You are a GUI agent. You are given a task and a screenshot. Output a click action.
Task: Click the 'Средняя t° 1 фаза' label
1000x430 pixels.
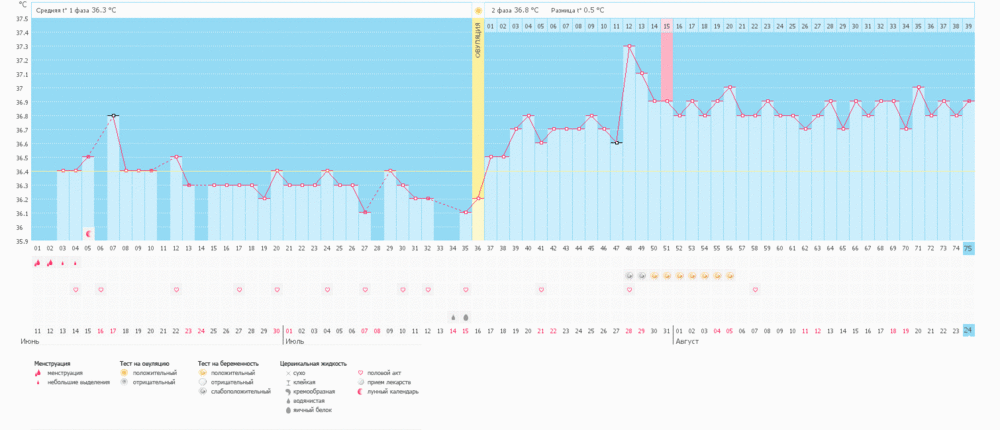click(70, 10)
